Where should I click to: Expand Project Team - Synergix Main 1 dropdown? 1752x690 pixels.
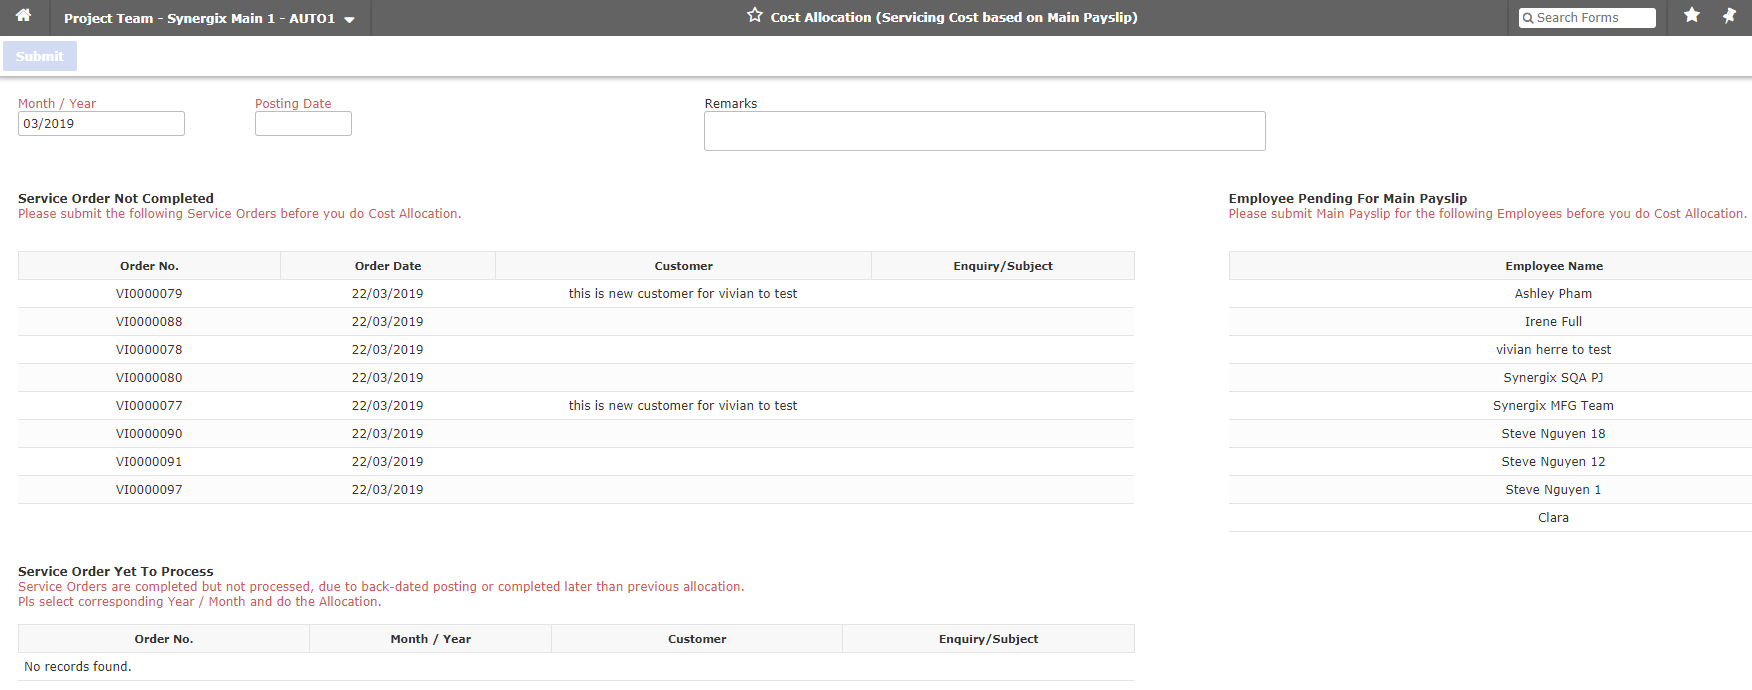[349, 19]
